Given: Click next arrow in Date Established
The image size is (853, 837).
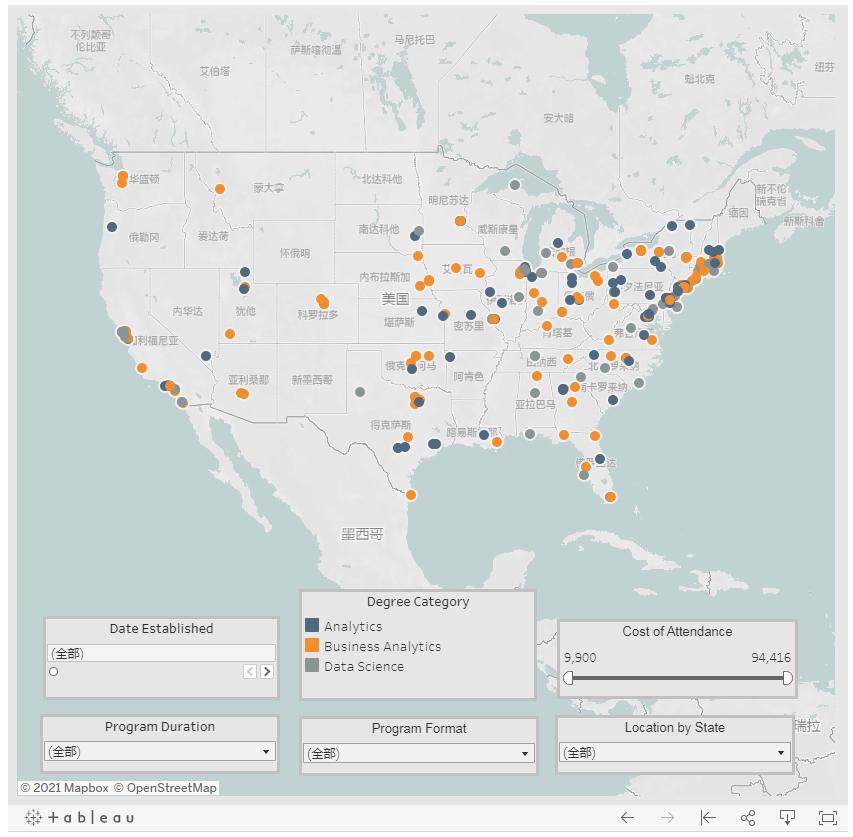Looking at the screenshot, I should pos(267,672).
